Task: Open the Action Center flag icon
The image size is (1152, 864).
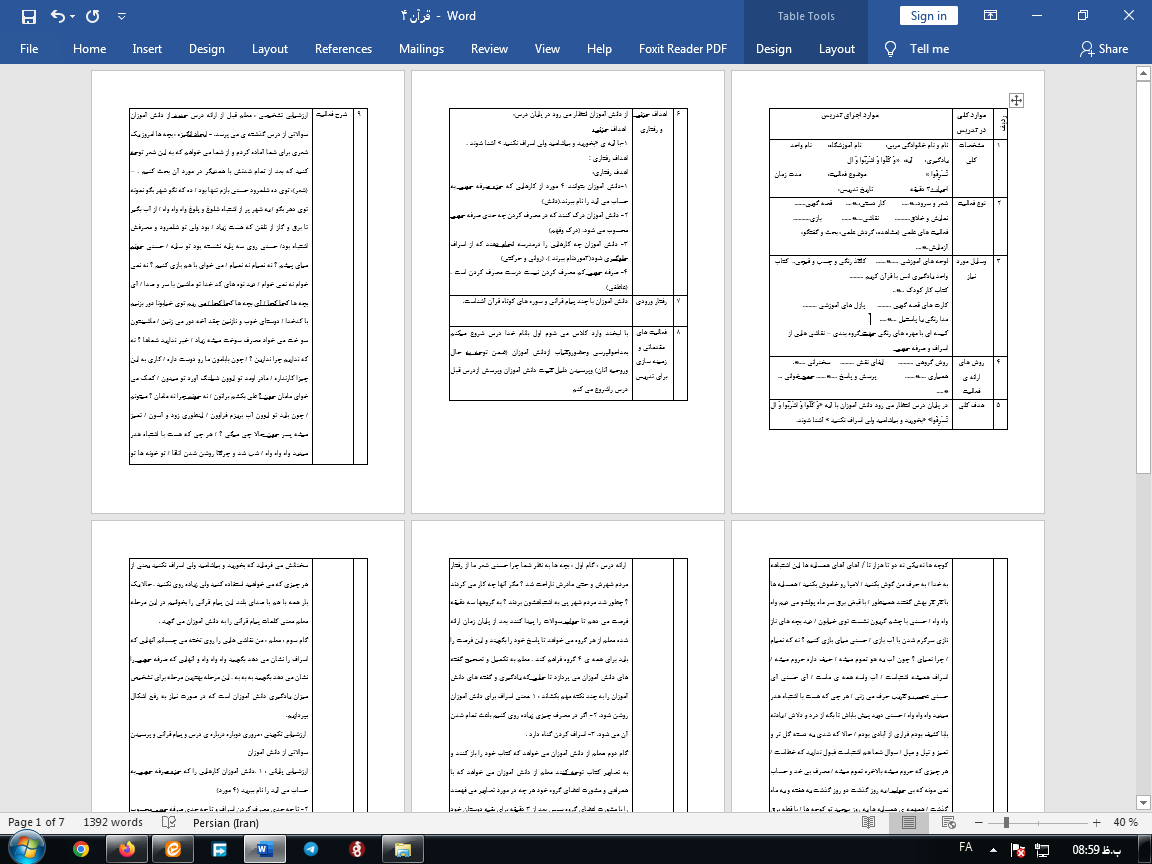Action: [1018, 850]
